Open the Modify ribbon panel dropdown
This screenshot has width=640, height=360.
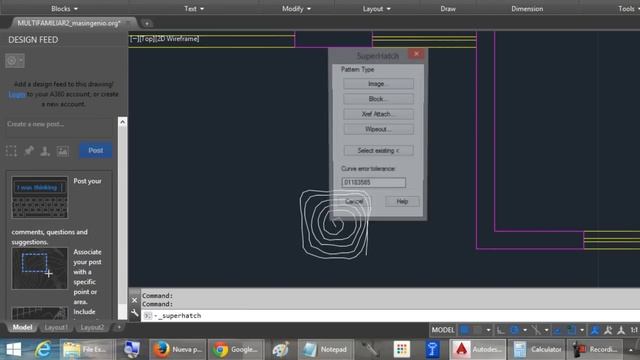[296, 9]
